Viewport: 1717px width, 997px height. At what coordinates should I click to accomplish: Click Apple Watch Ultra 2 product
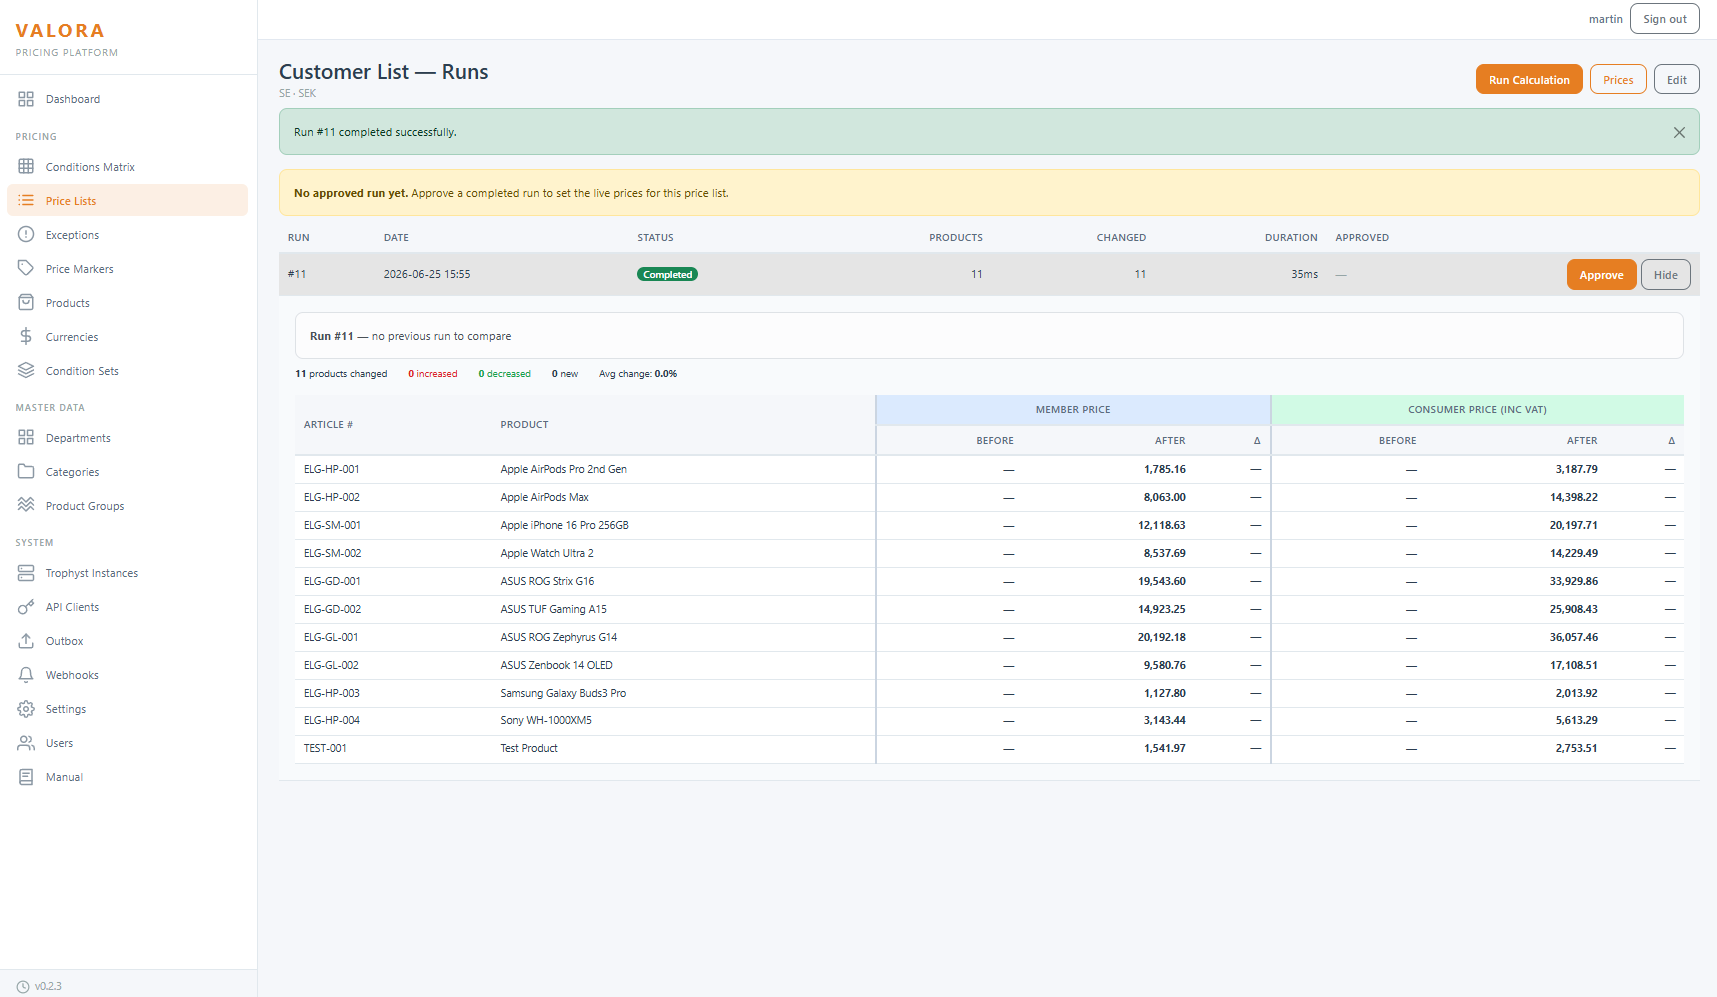point(547,553)
